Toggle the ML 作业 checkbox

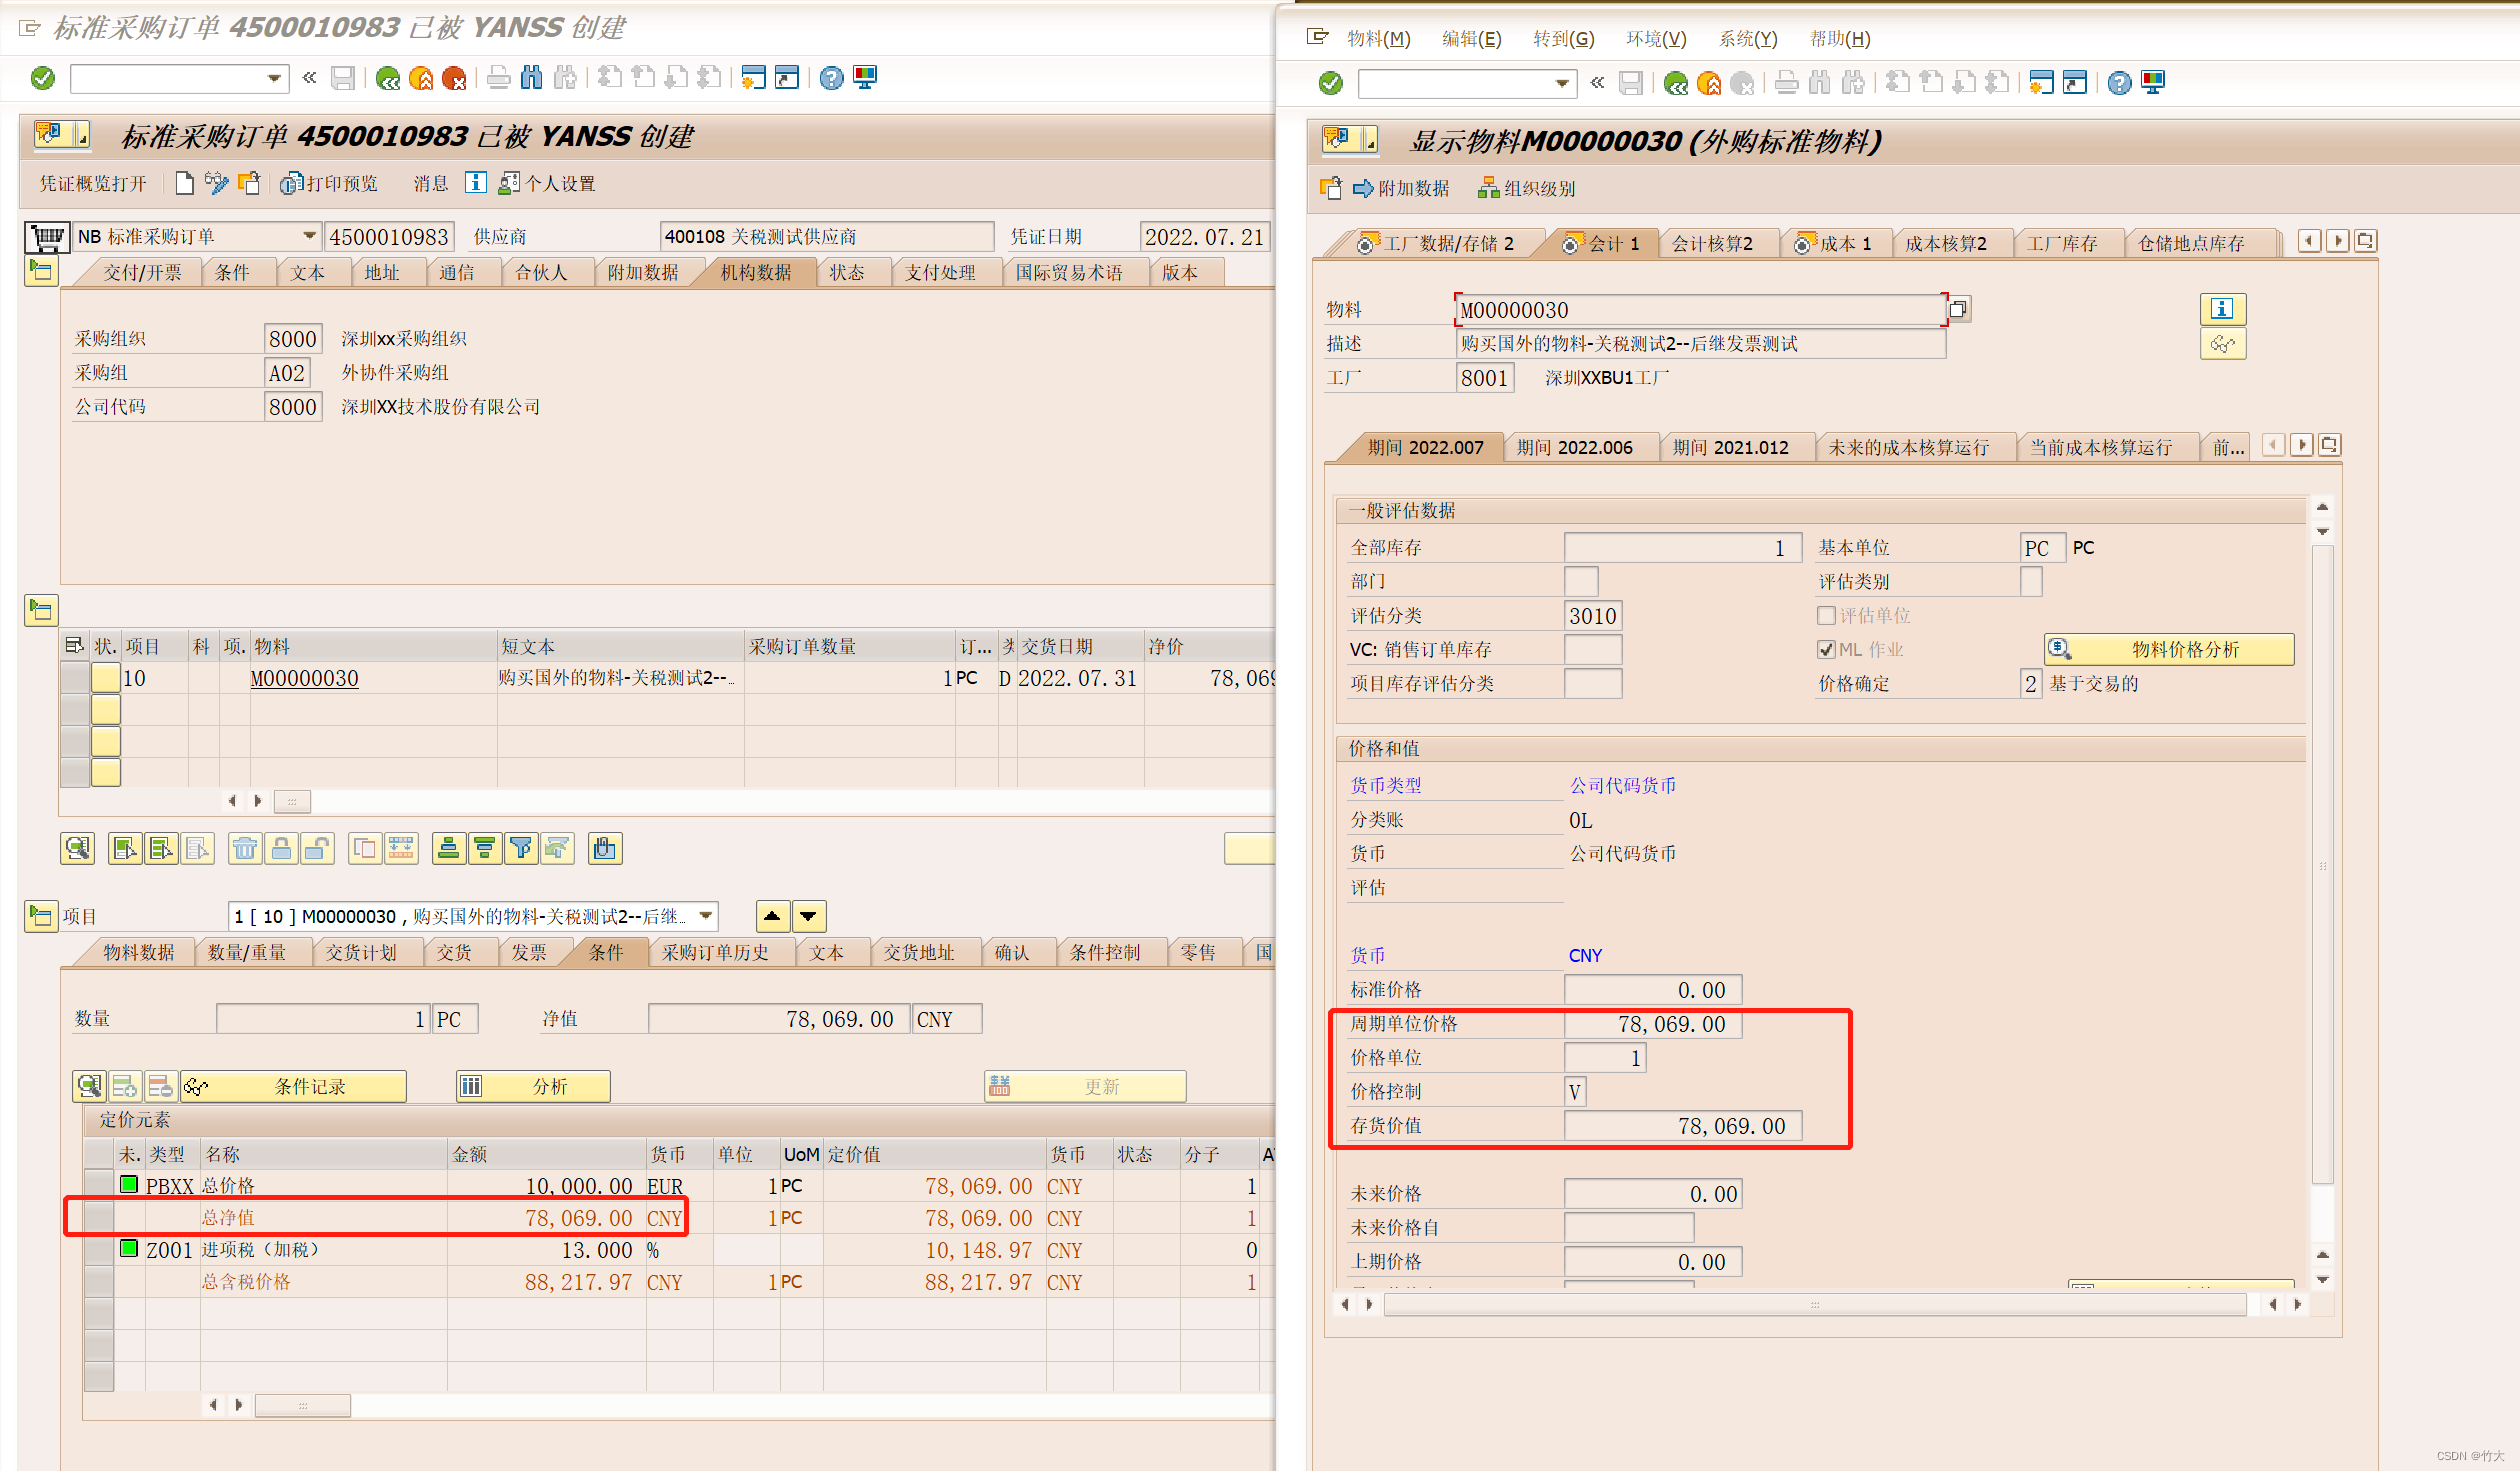coord(1826,650)
